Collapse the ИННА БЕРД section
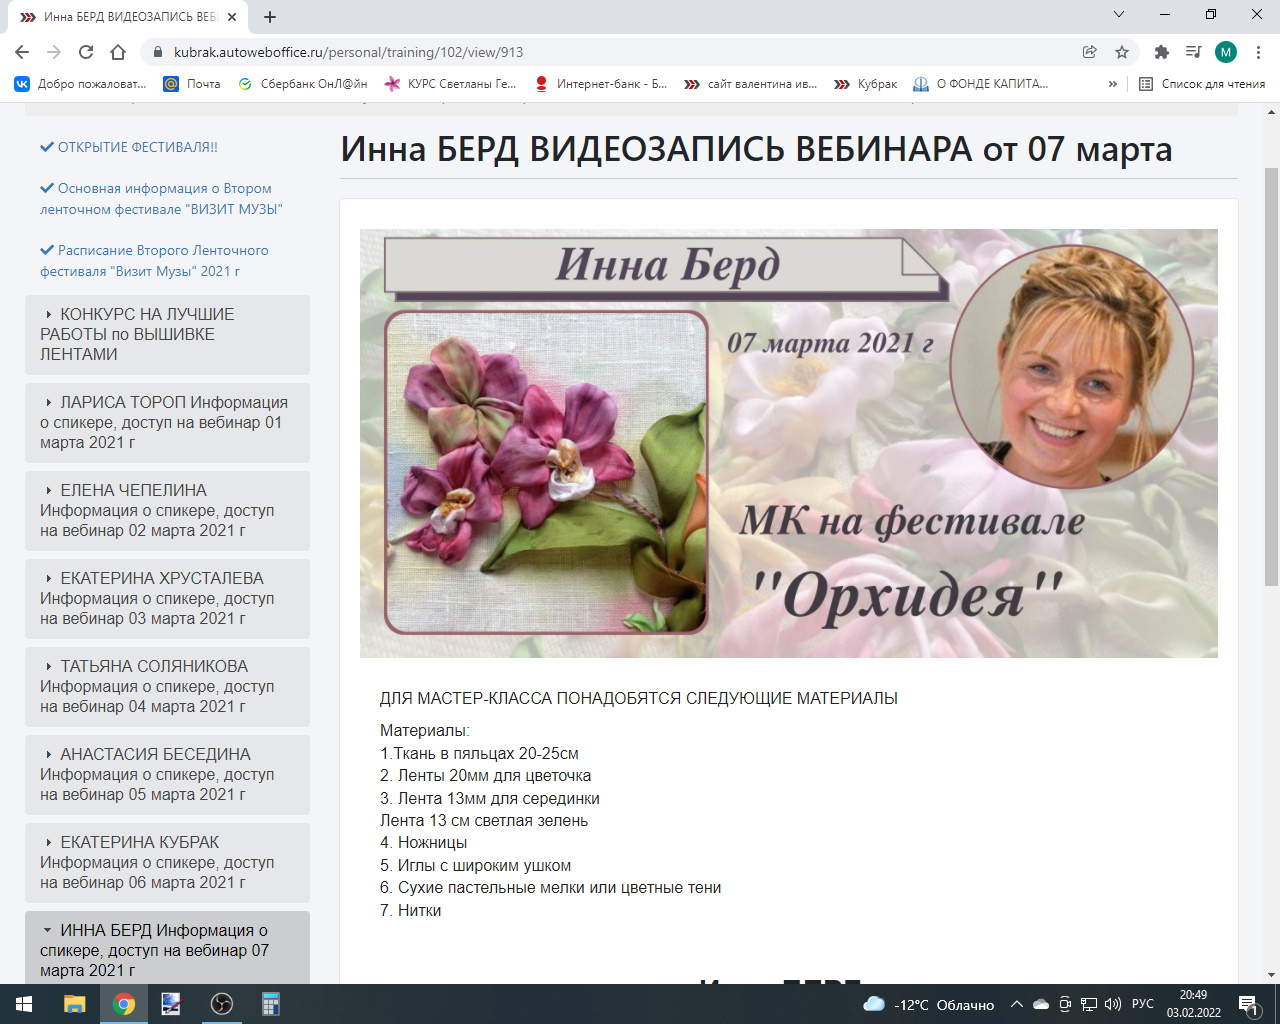1280x1024 pixels. (x=167, y=949)
